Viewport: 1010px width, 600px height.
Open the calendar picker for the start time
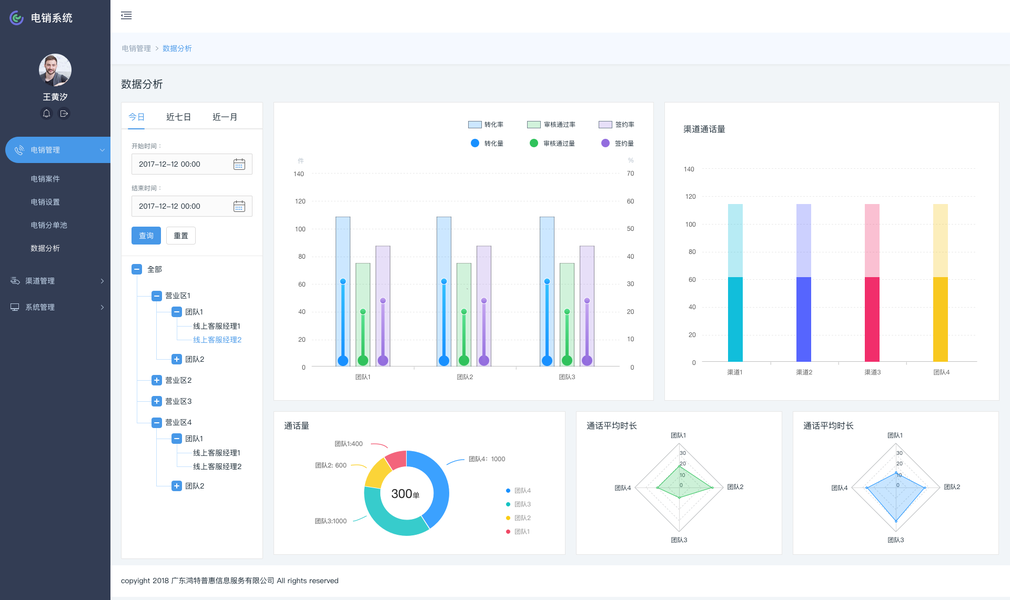[x=239, y=164]
